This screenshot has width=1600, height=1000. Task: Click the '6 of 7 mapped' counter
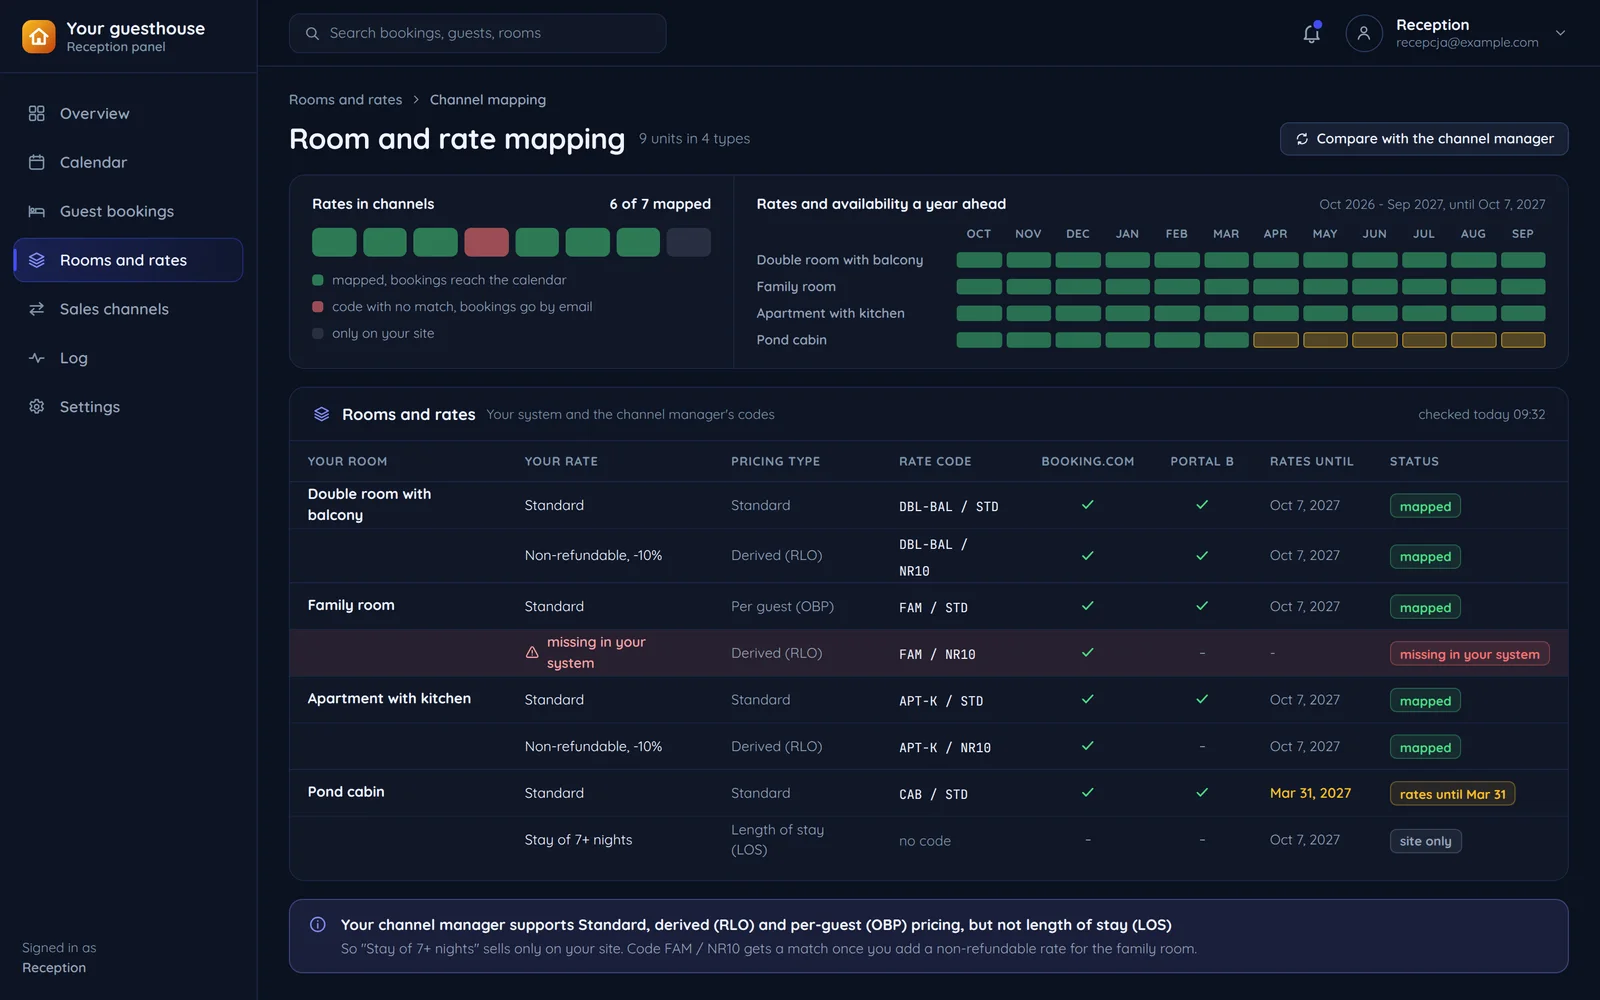660,204
